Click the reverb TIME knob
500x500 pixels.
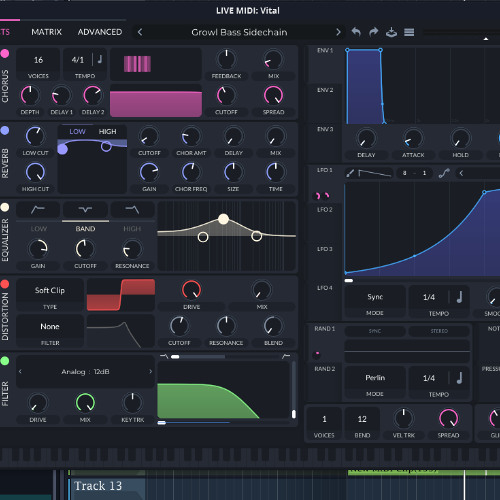[275, 172]
